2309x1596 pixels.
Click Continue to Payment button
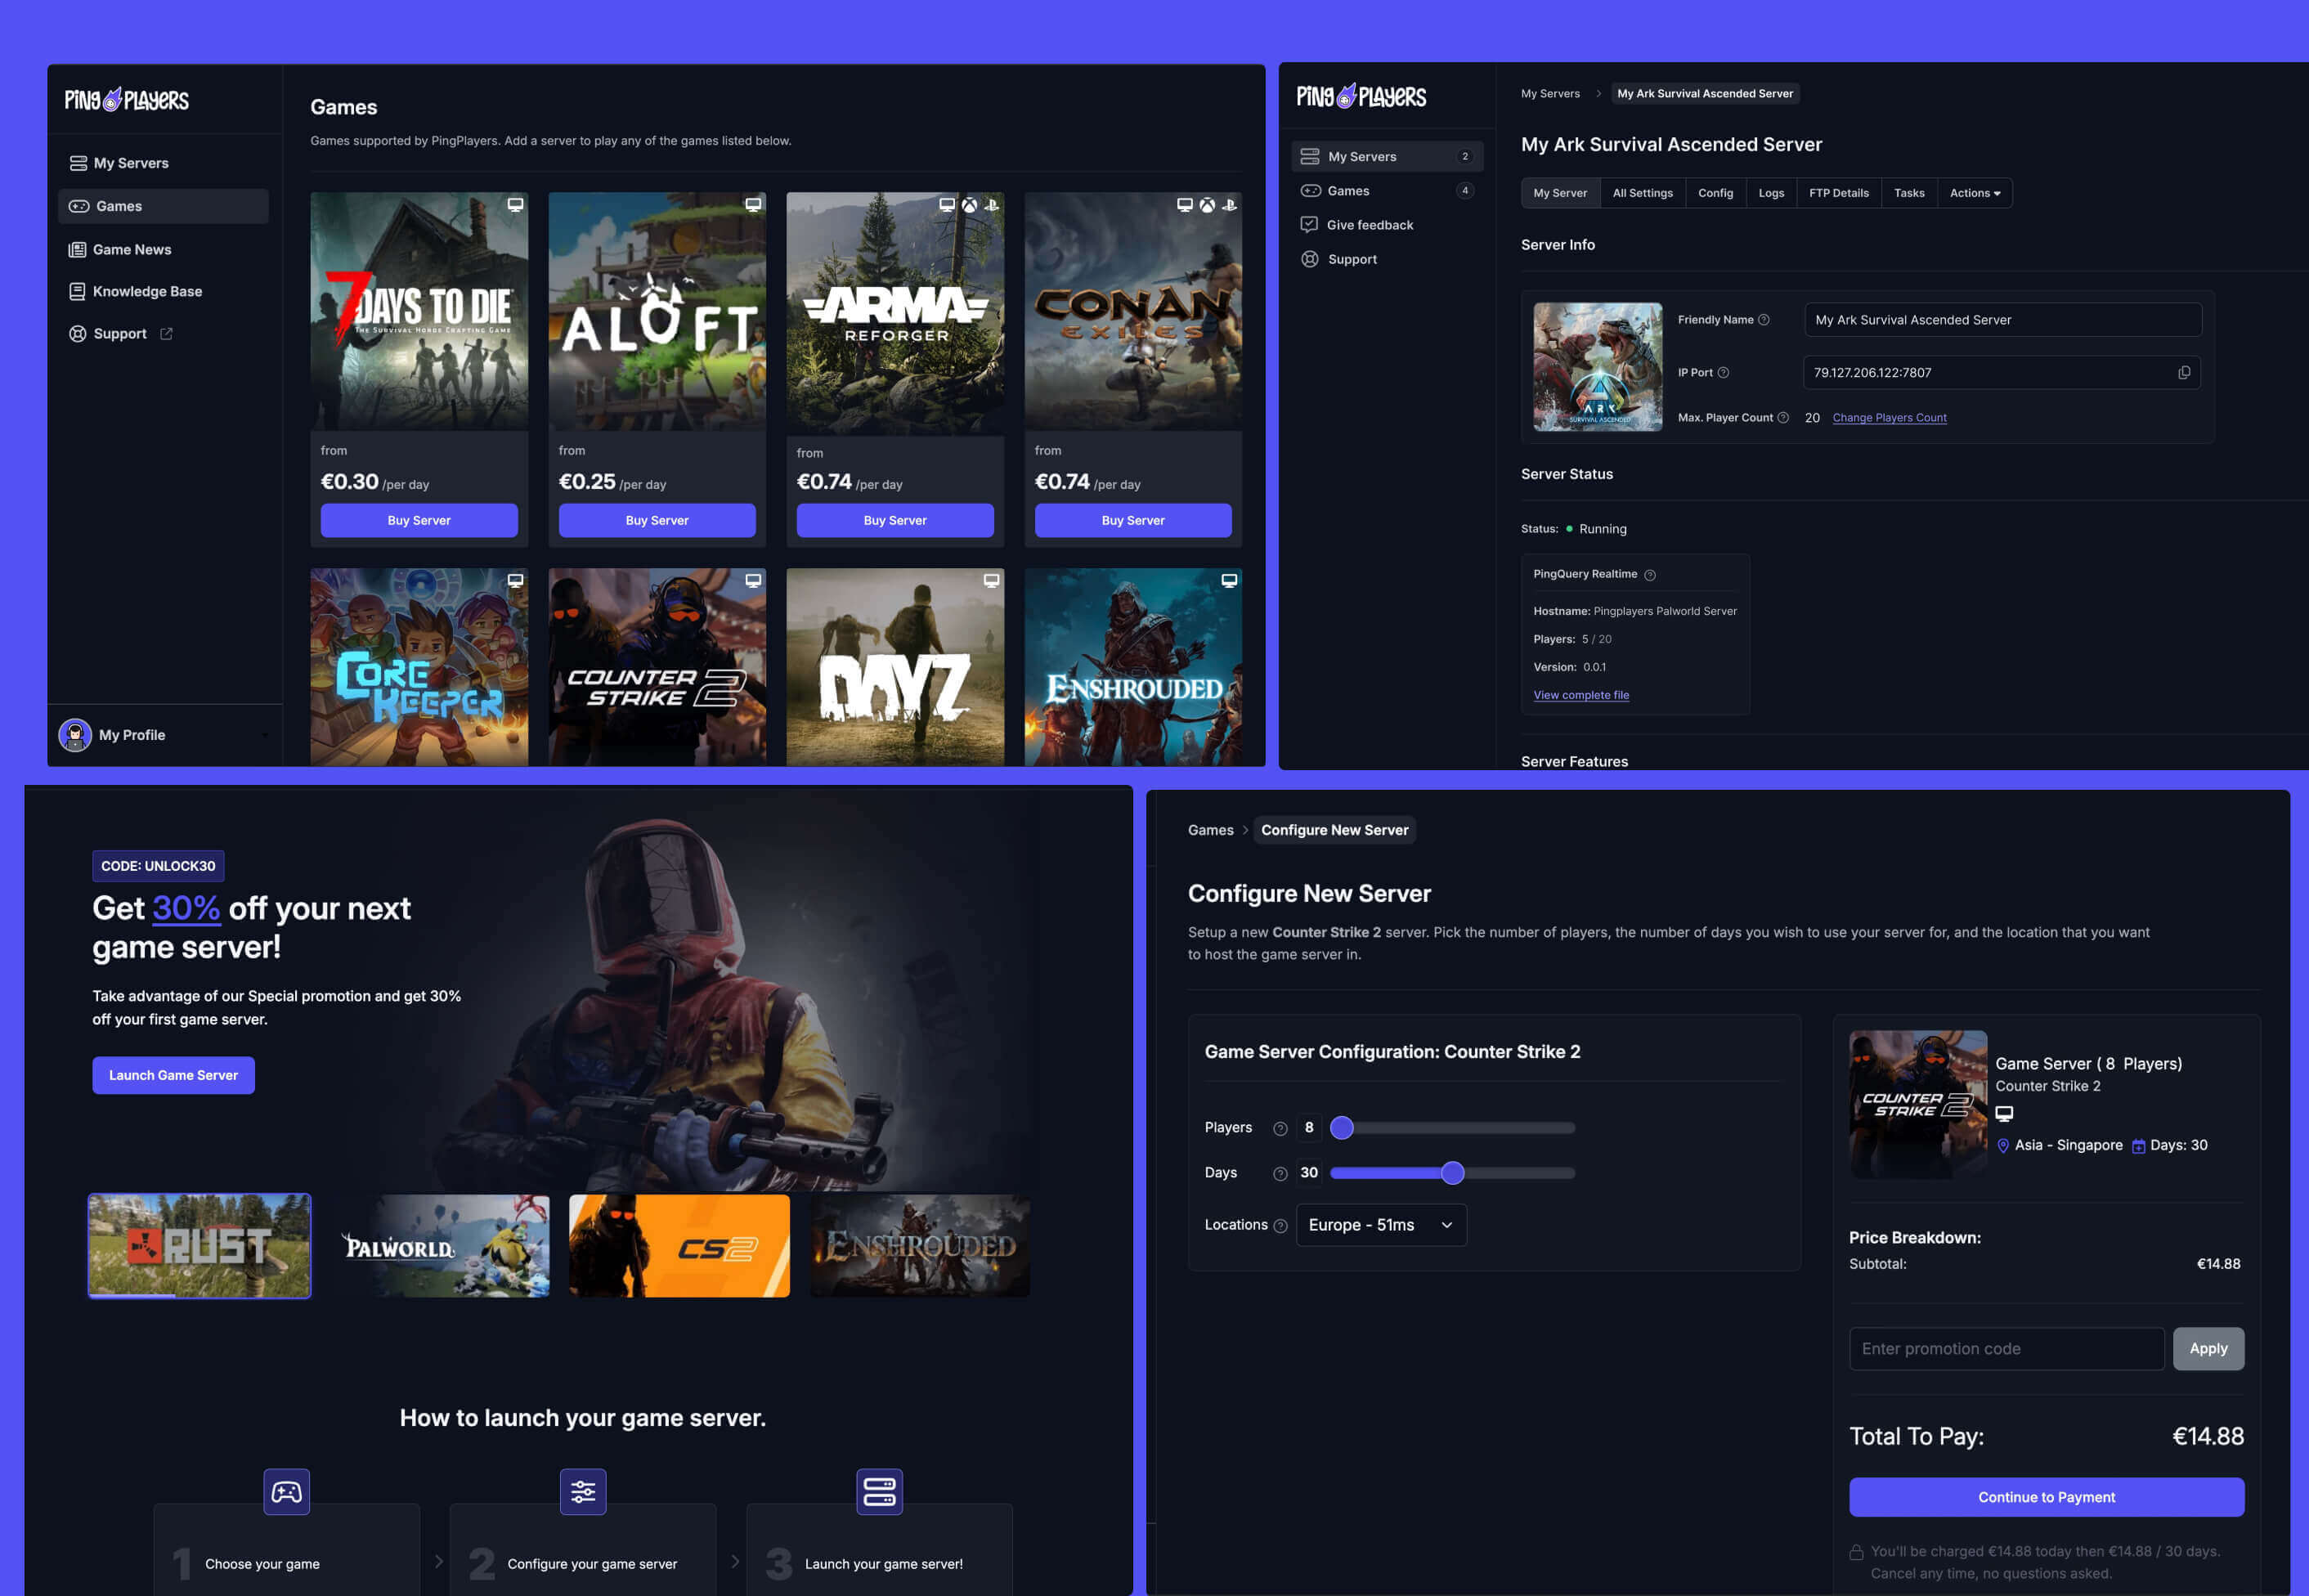tap(2046, 1497)
